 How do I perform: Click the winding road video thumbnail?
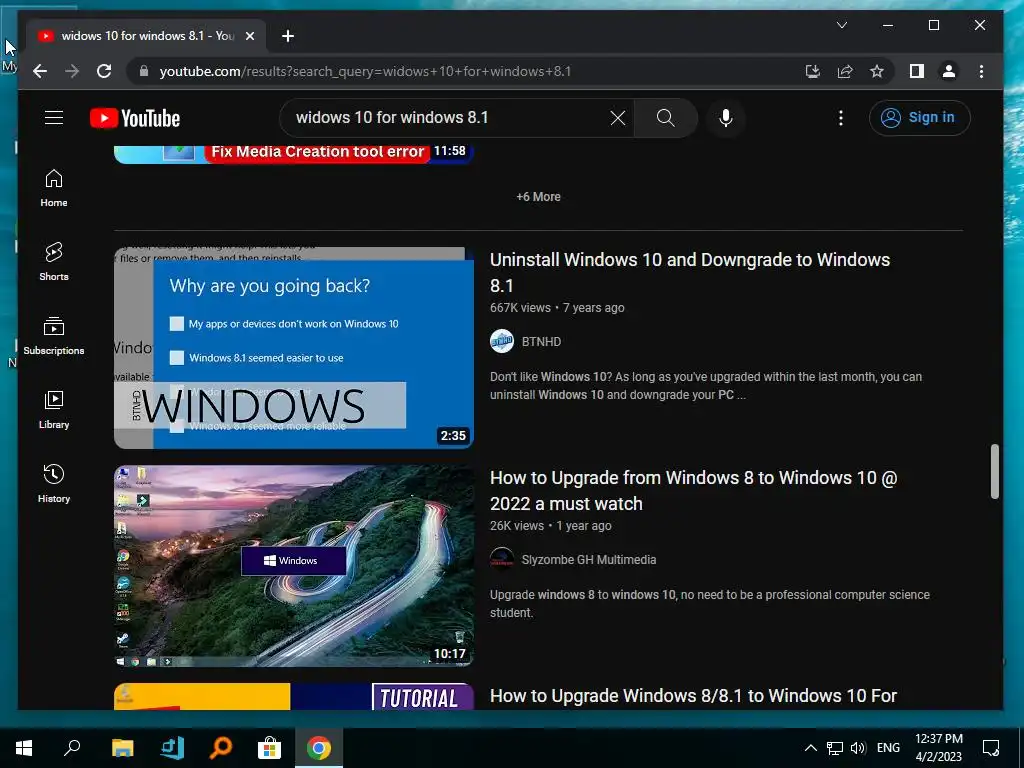(293, 566)
